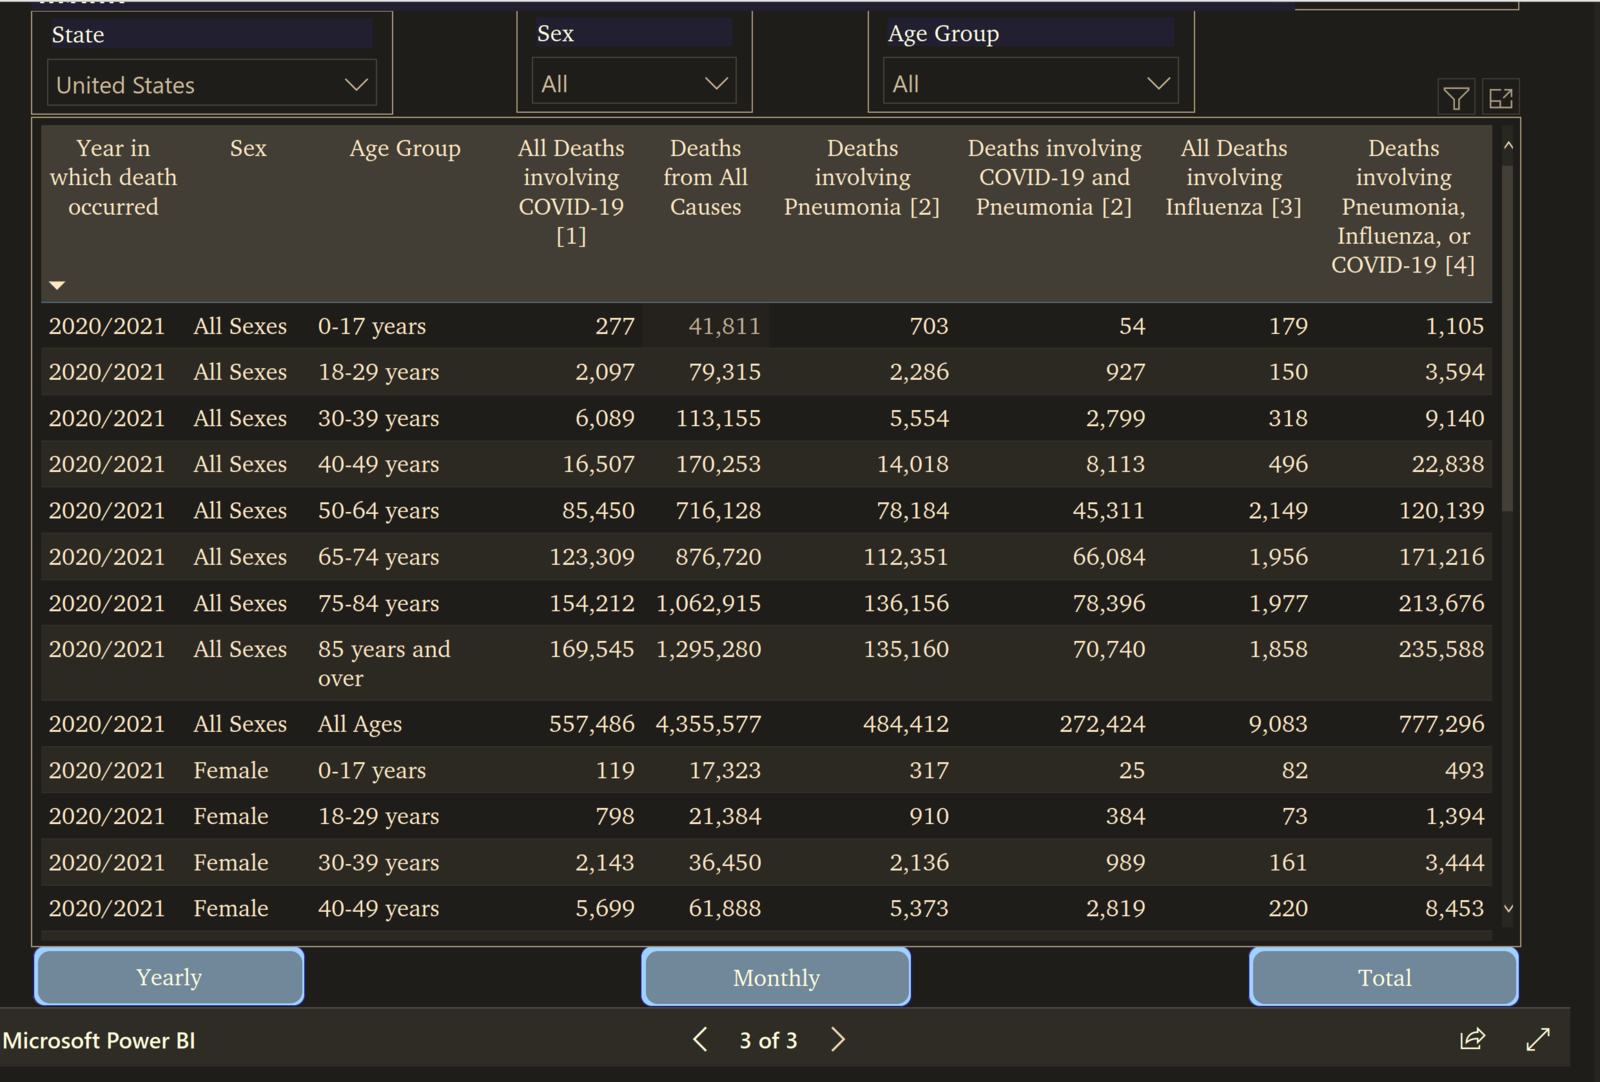Open the State dropdown showing United States
This screenshot has width=1600, height=1082.
212,85
